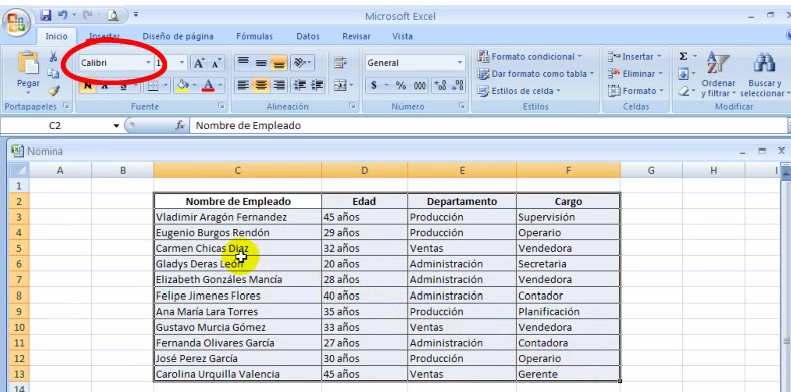Open the Diseño de página tab

point(178,36)
